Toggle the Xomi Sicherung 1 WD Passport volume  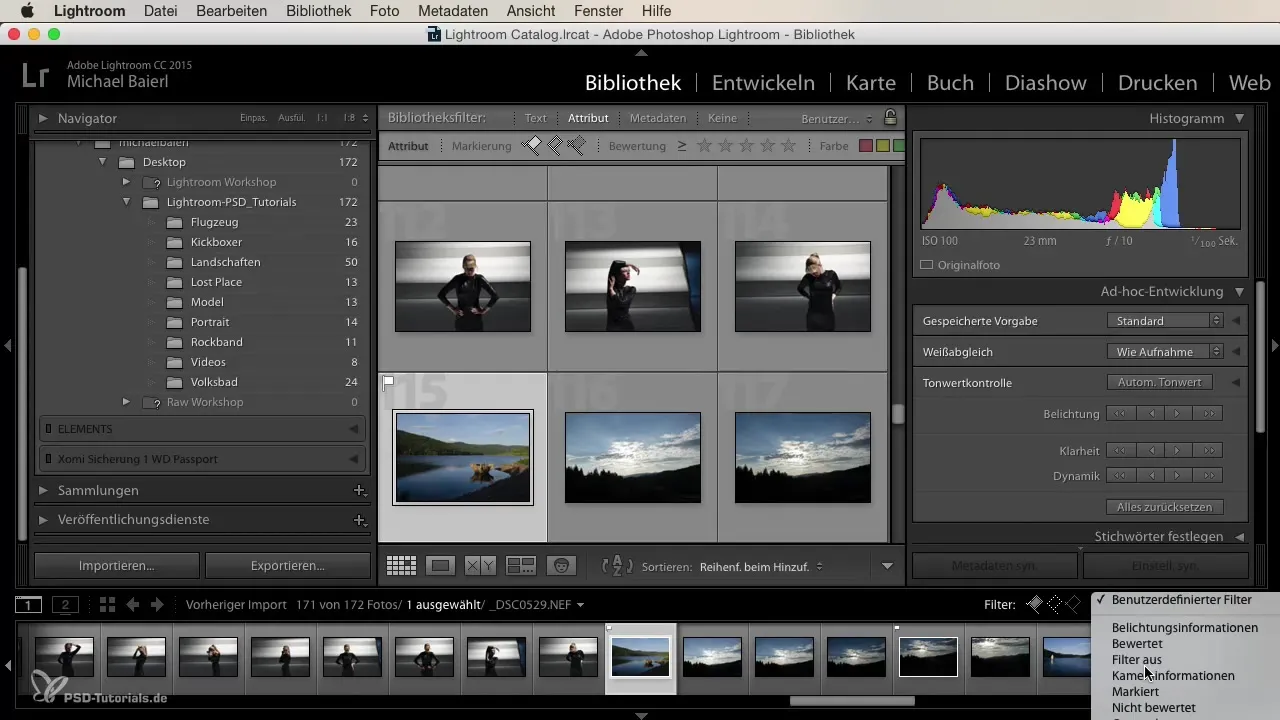pyautogui.click(x=48, y=459)
